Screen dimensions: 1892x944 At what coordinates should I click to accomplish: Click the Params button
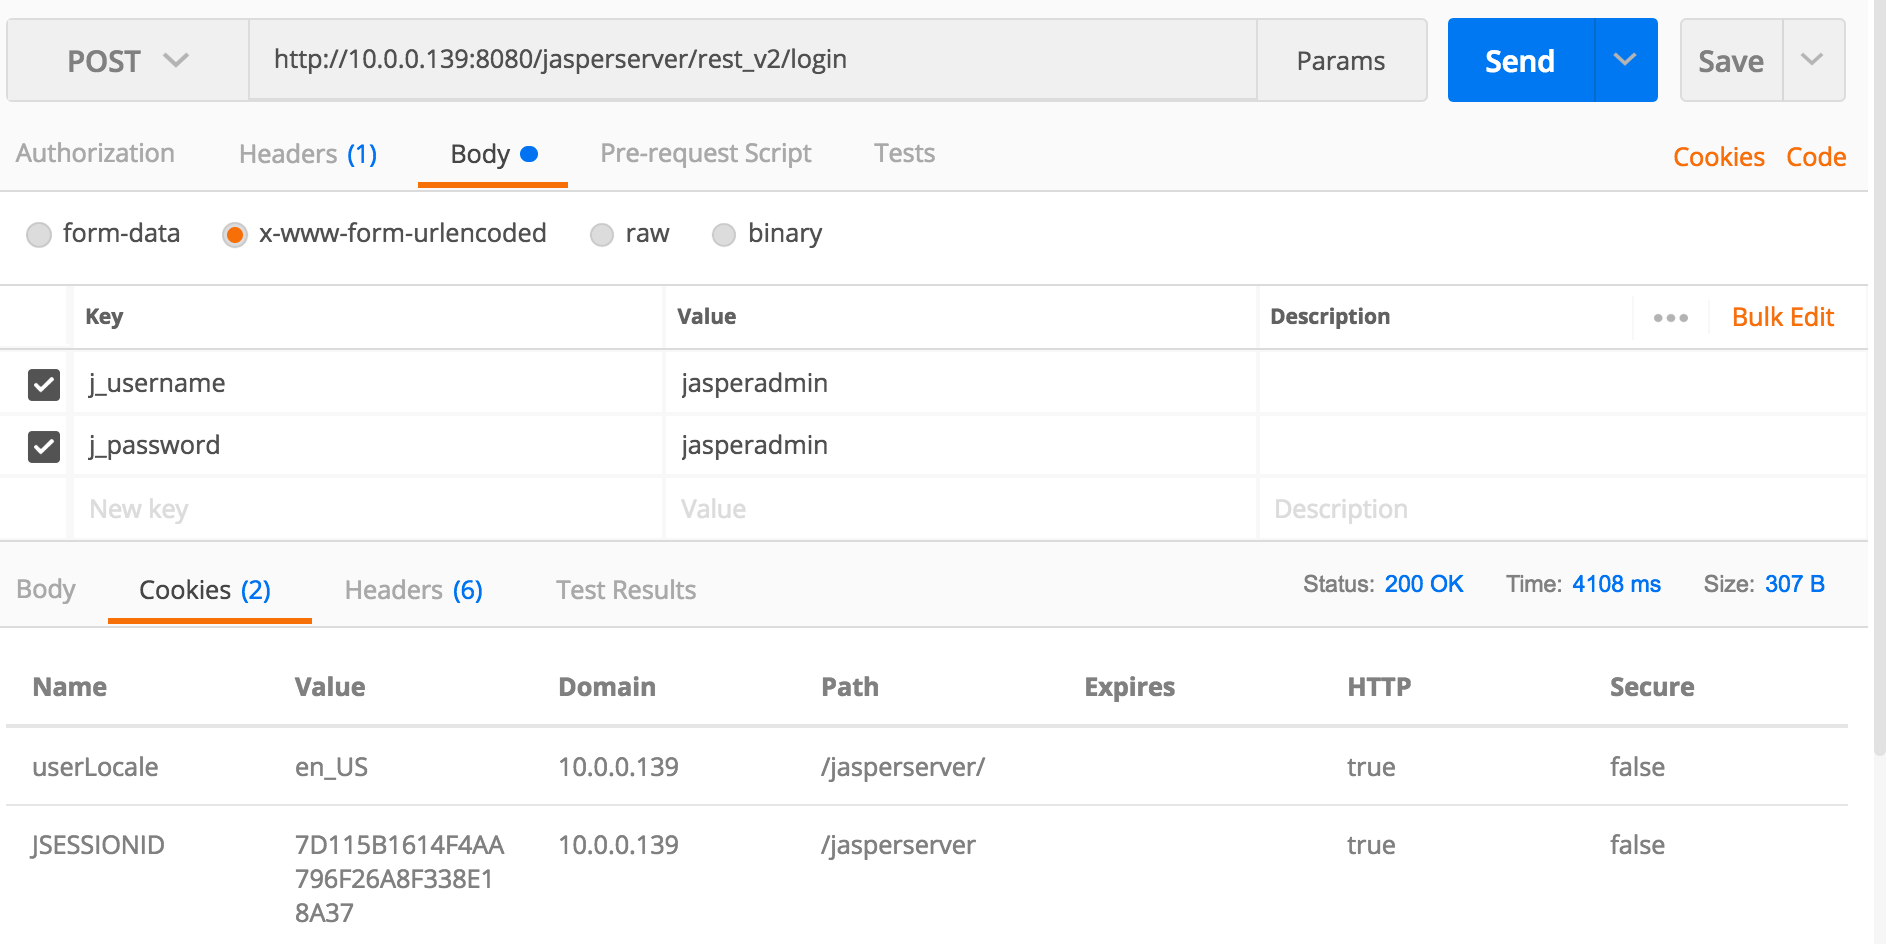coord(1341,60)
